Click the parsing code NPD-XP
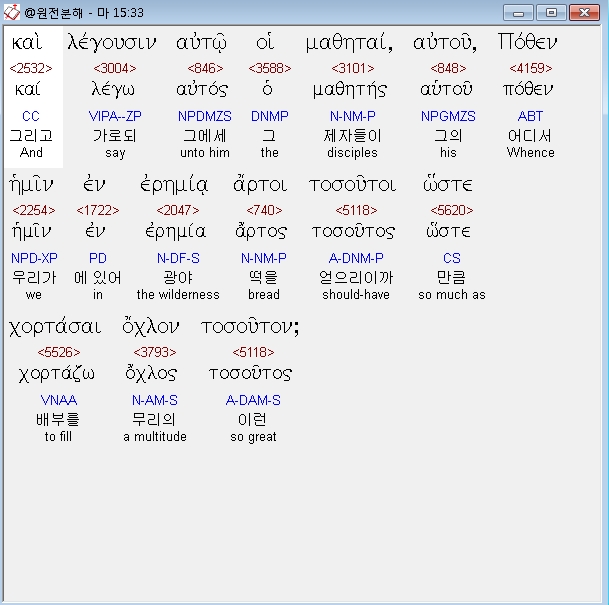This screenshot has width=609, height=605. pyautogui.click(x=34, y=258)
